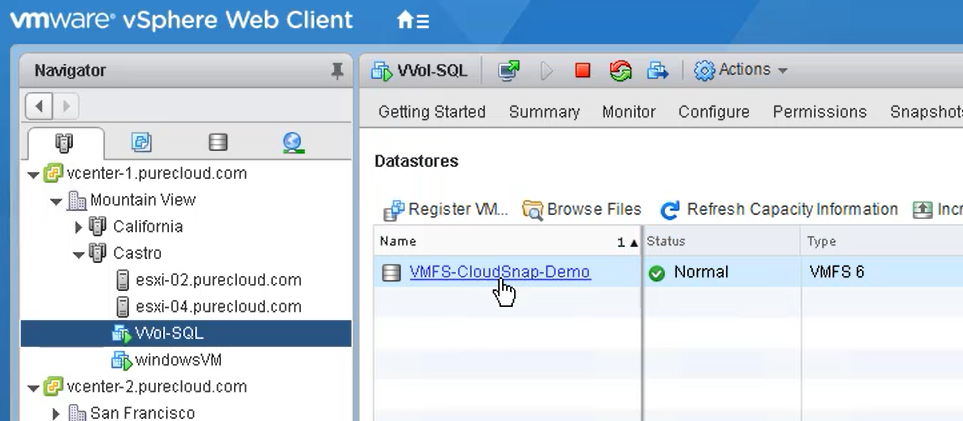Screen dimensions: 963x421
Task: Go back with navigator history arrow
Action: [39, 106]
